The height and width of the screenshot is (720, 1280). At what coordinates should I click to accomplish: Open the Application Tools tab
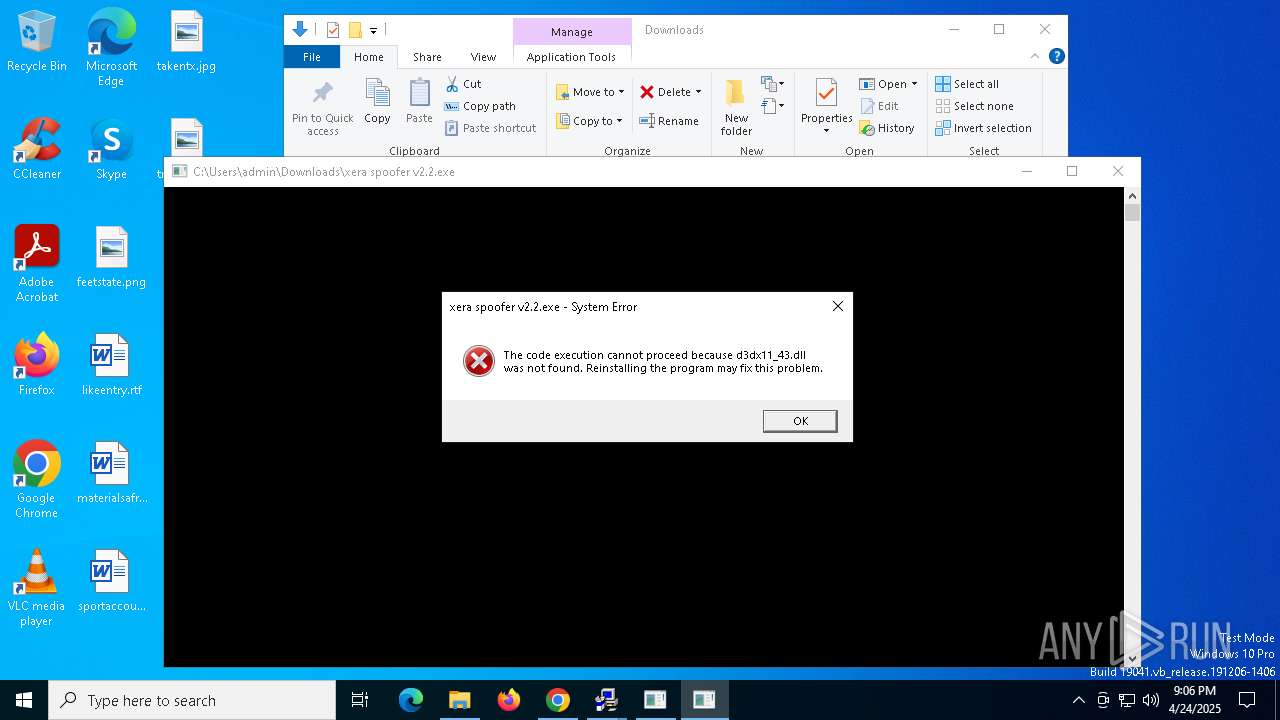coord(571,57)
